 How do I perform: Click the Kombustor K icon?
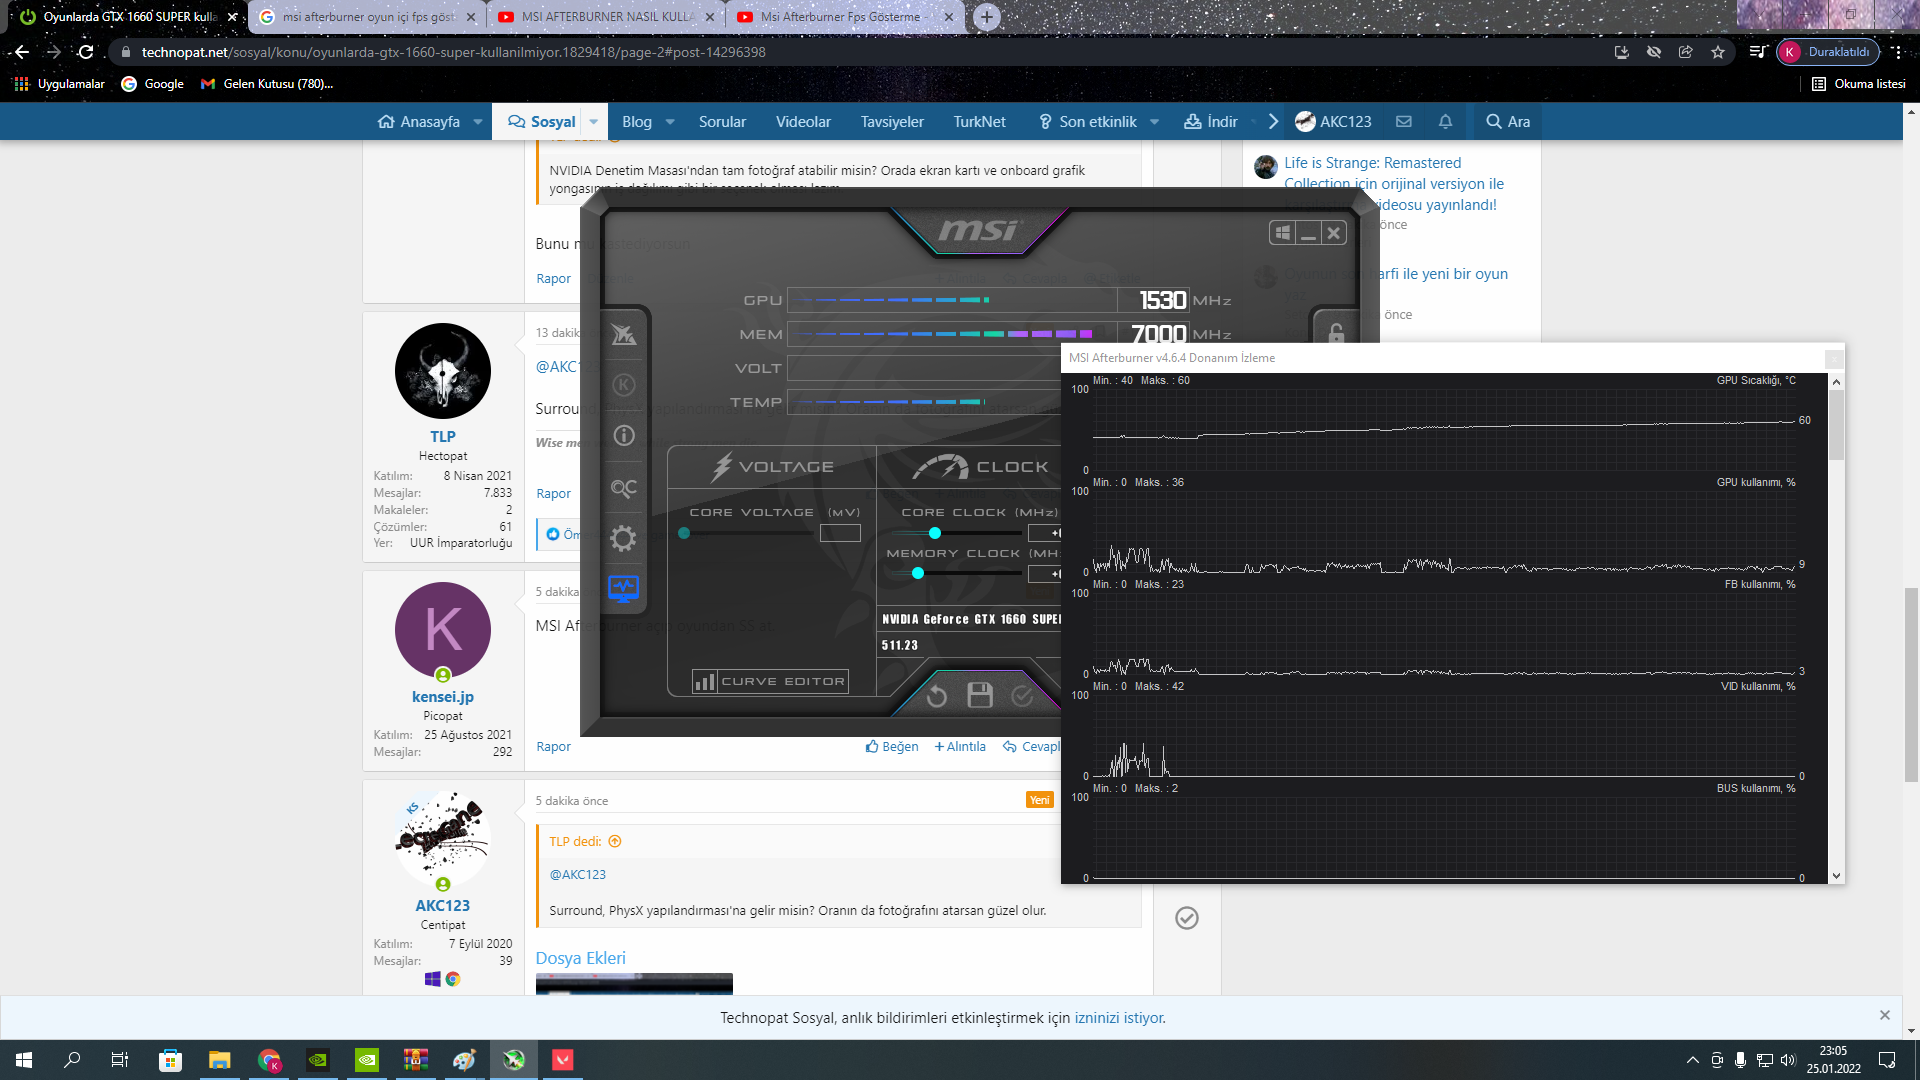[x=623, y=385]
